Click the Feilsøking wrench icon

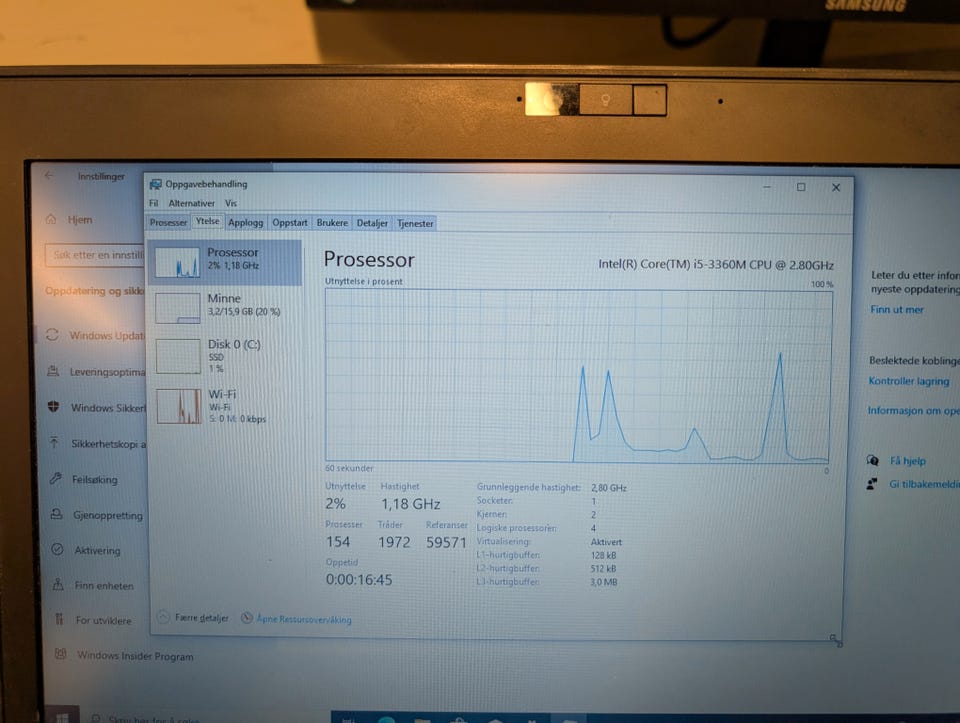[x=56, y=478]
